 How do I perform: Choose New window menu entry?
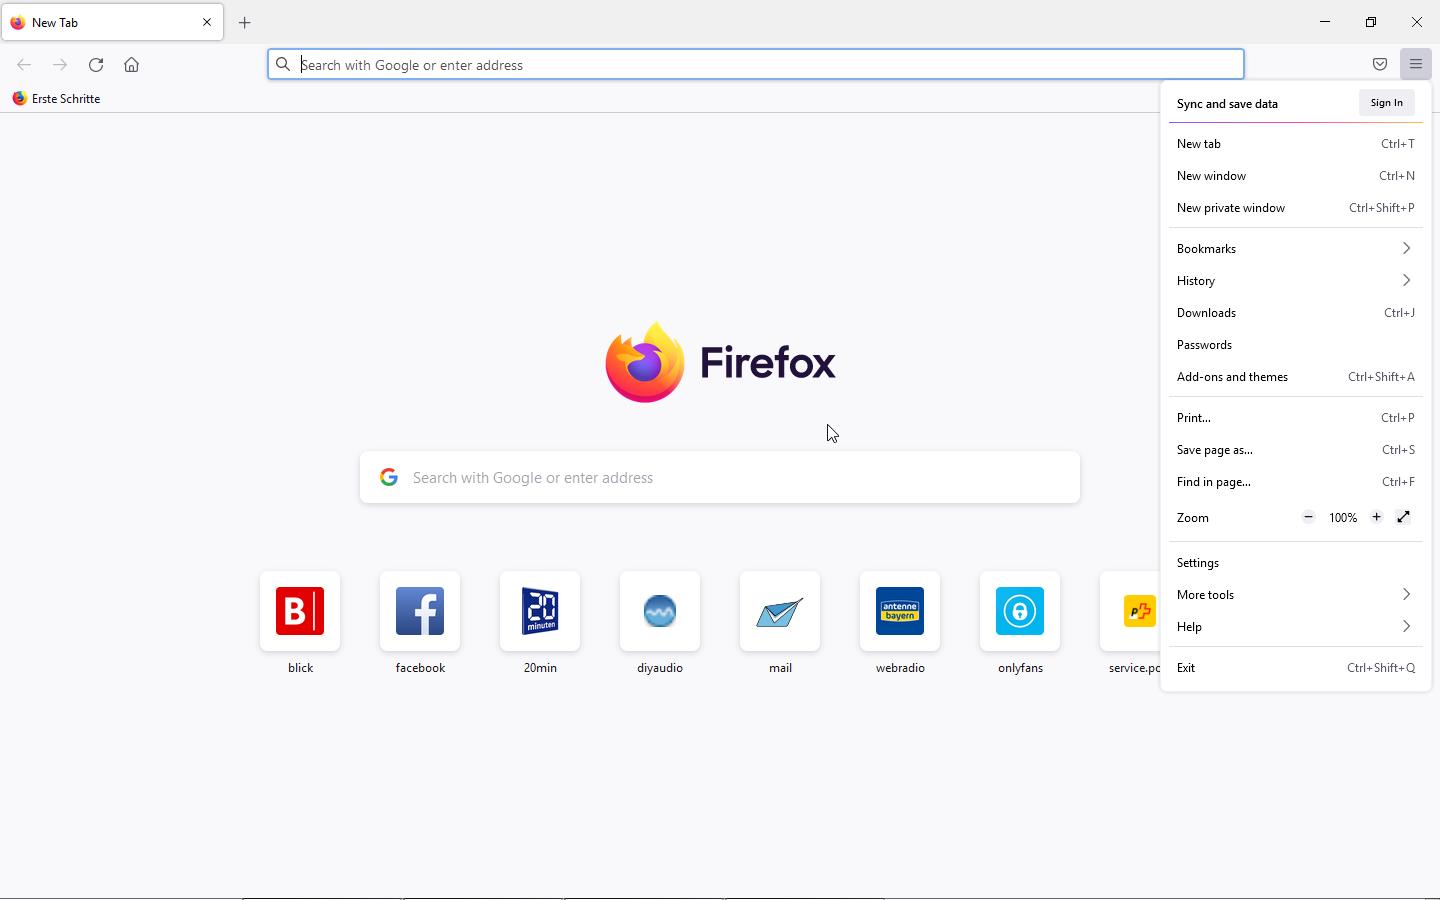[1295, 176]
